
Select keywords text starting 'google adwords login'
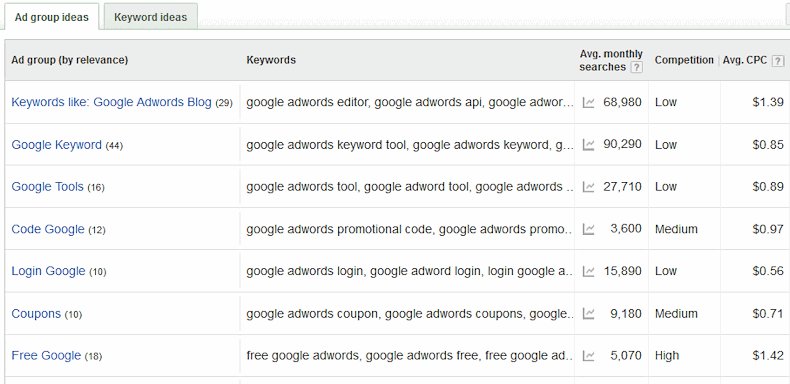coord(410,271)
